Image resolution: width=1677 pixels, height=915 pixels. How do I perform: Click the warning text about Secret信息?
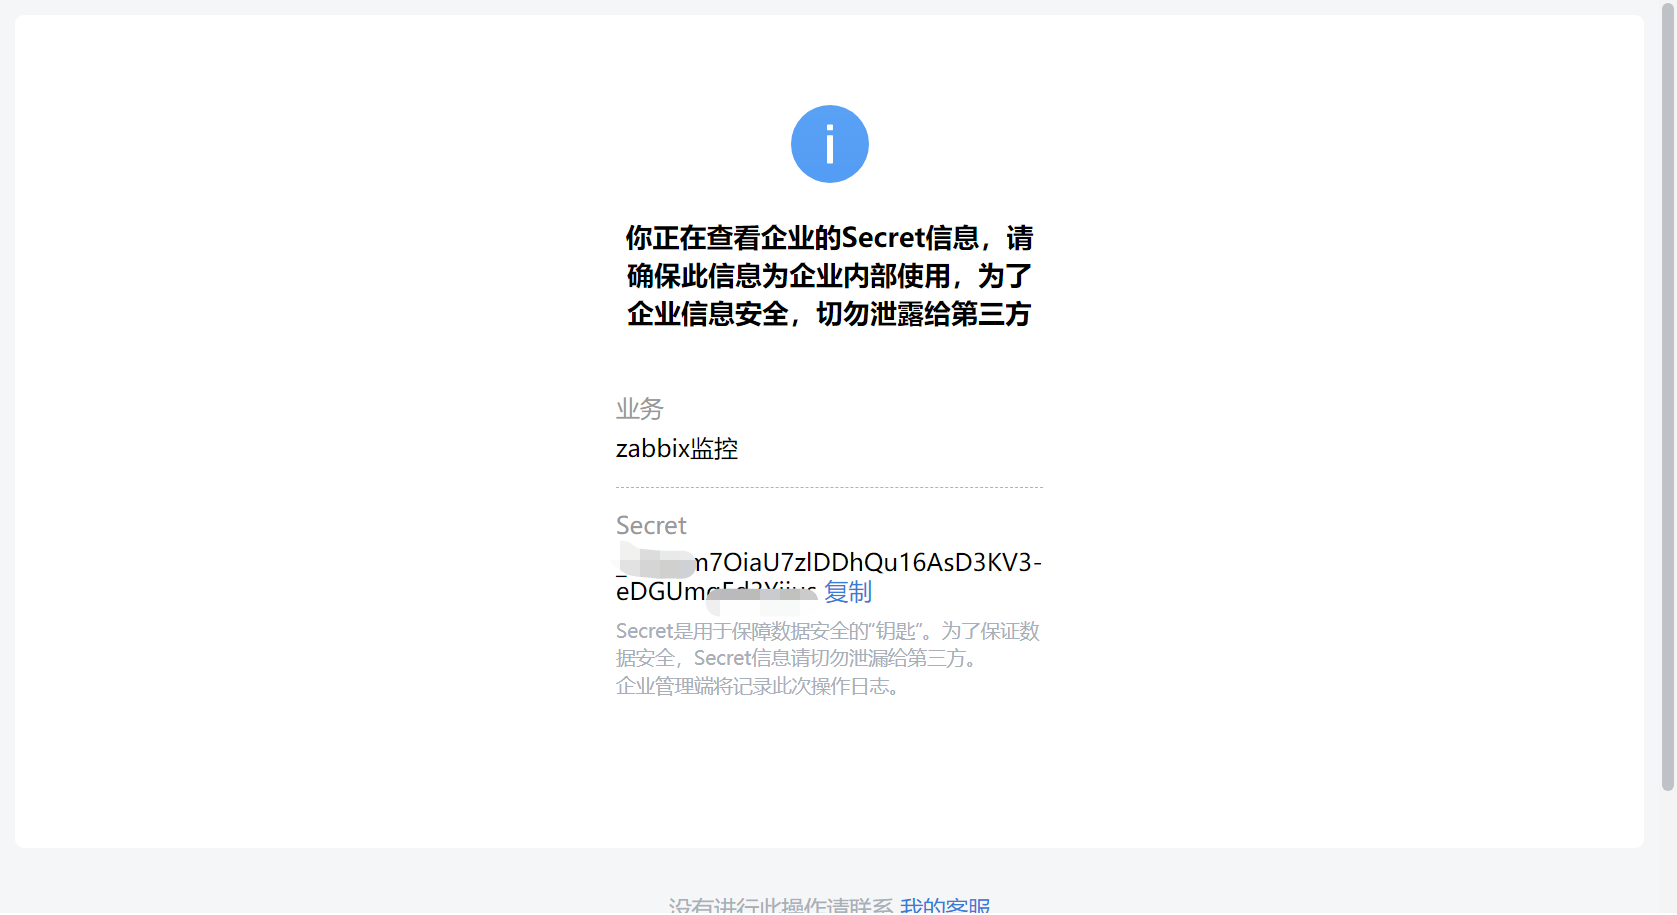click(x=828, y=276)
